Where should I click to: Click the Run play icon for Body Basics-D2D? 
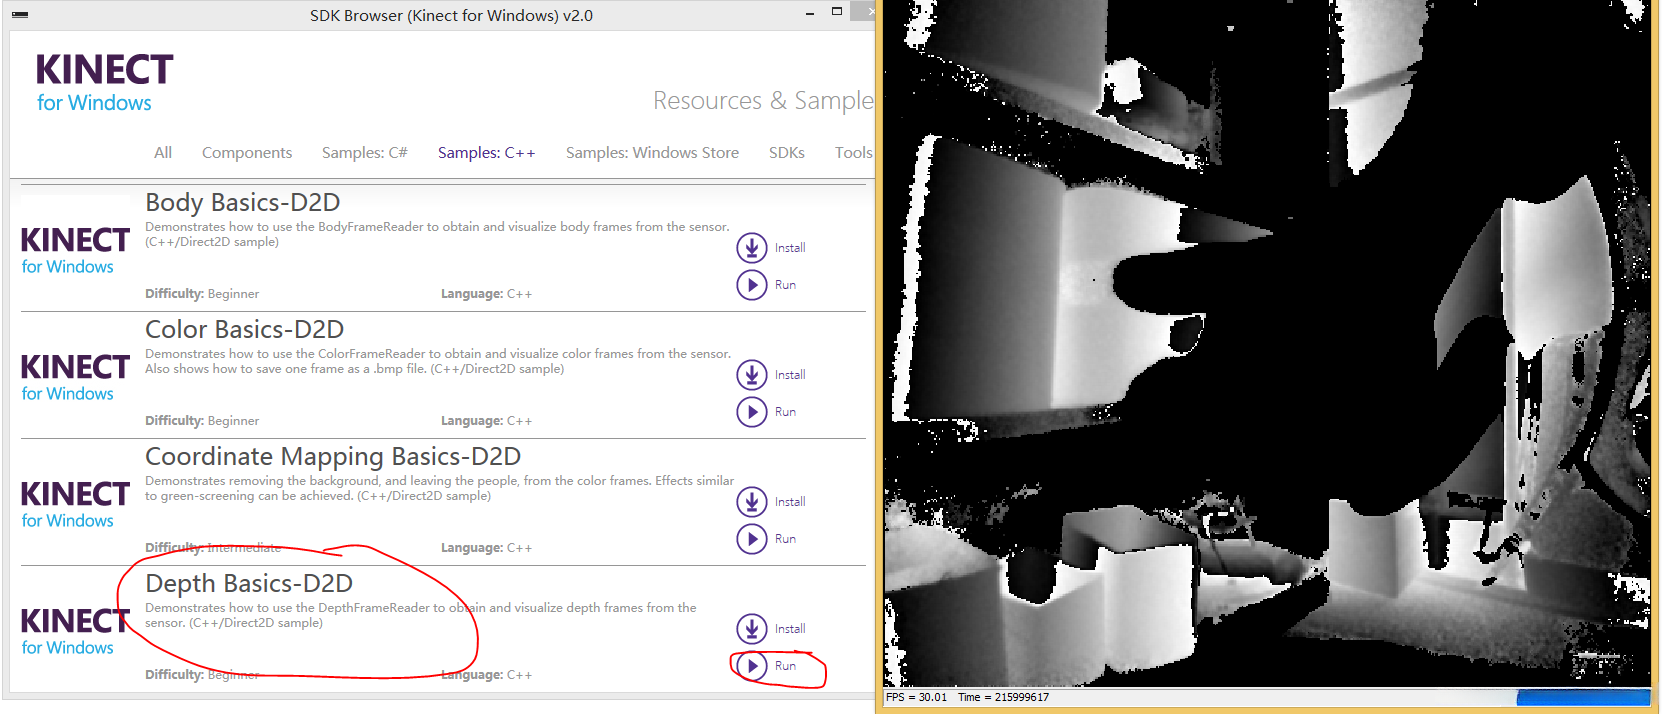pyautogui.click(x=752, y=285)
